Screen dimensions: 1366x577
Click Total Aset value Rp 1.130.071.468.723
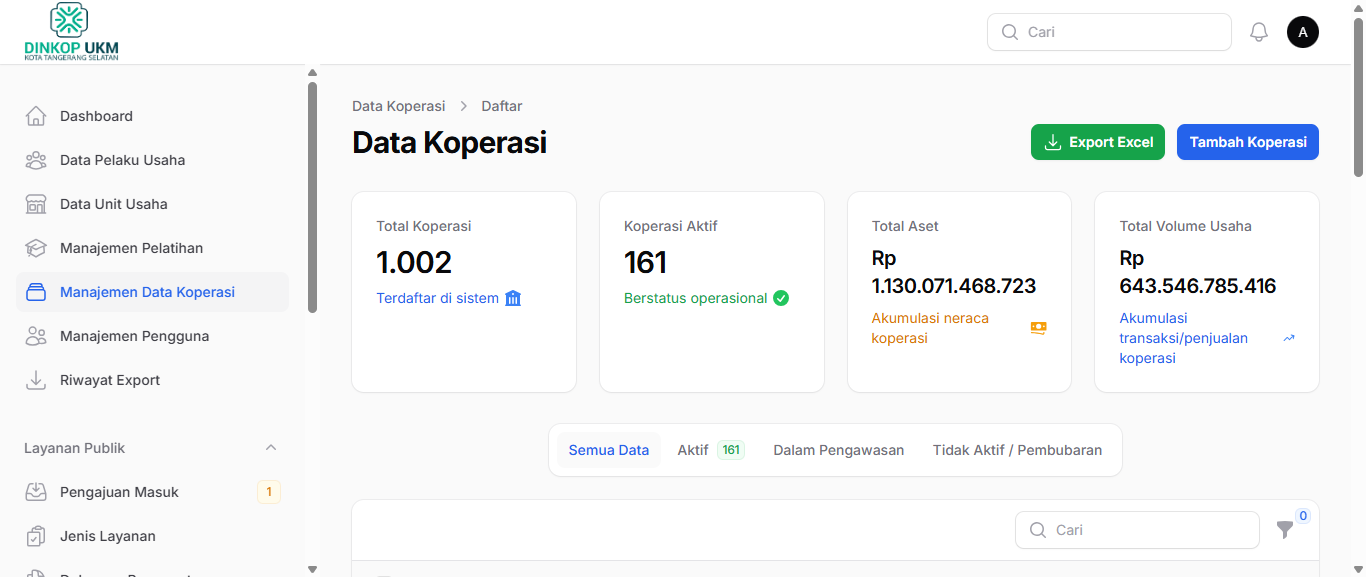954,272
